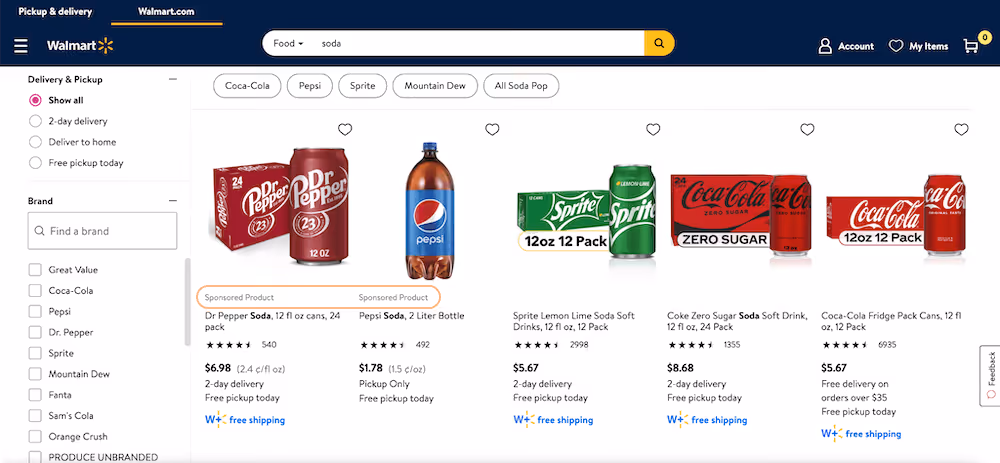1000x463 pixels.
Task: Click the yellow search magnifier button
Action: point(659,43)
